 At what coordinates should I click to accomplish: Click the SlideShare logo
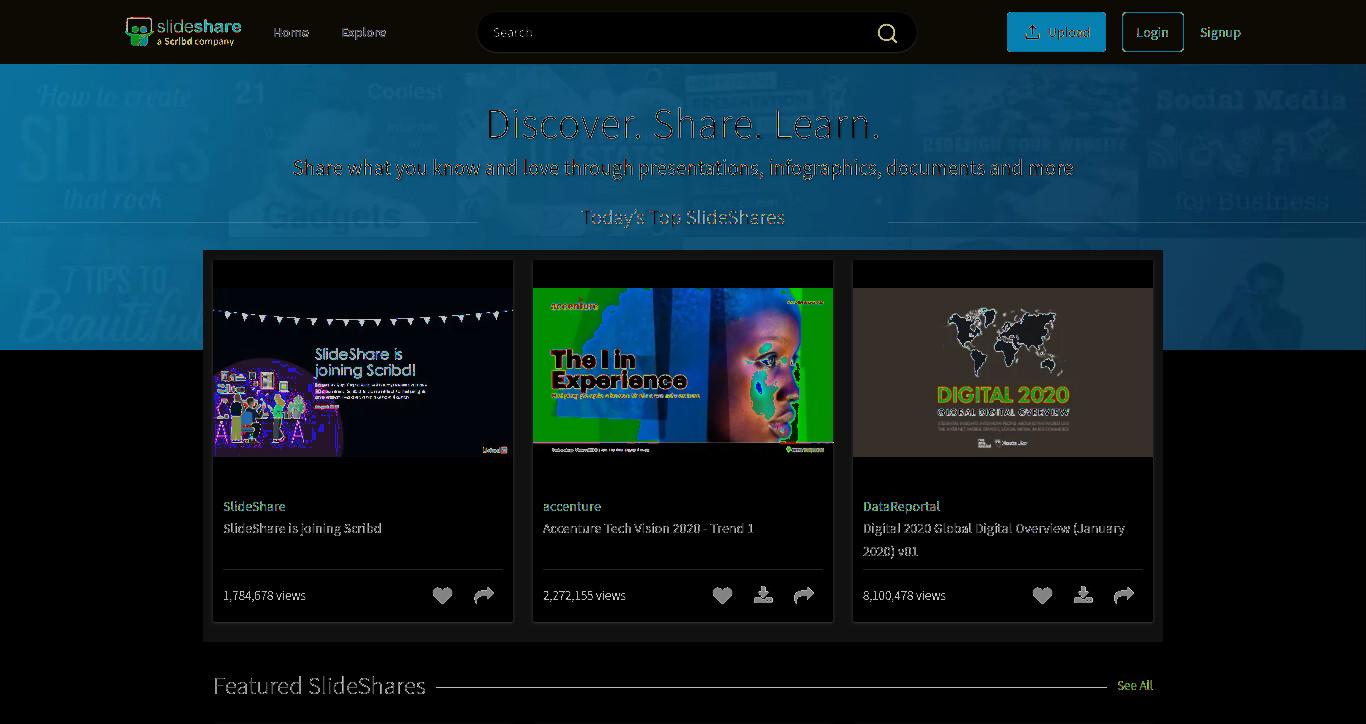pyautogui.click(x=183, y=32)
